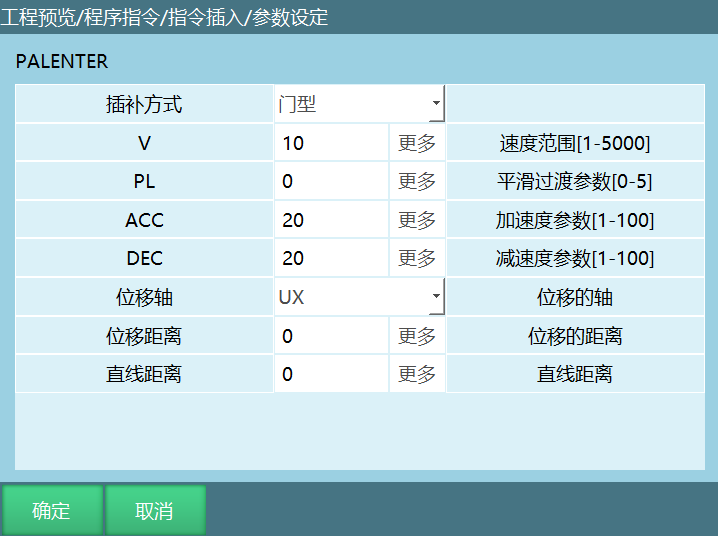Cancel with the 取消 button
Screen dimensions: 718x536
155,511
